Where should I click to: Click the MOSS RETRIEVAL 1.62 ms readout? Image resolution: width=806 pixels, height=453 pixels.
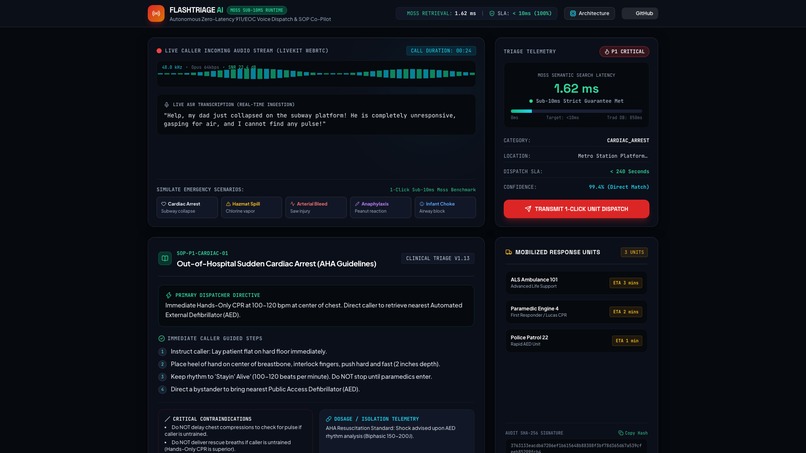[x=441, y=13]
